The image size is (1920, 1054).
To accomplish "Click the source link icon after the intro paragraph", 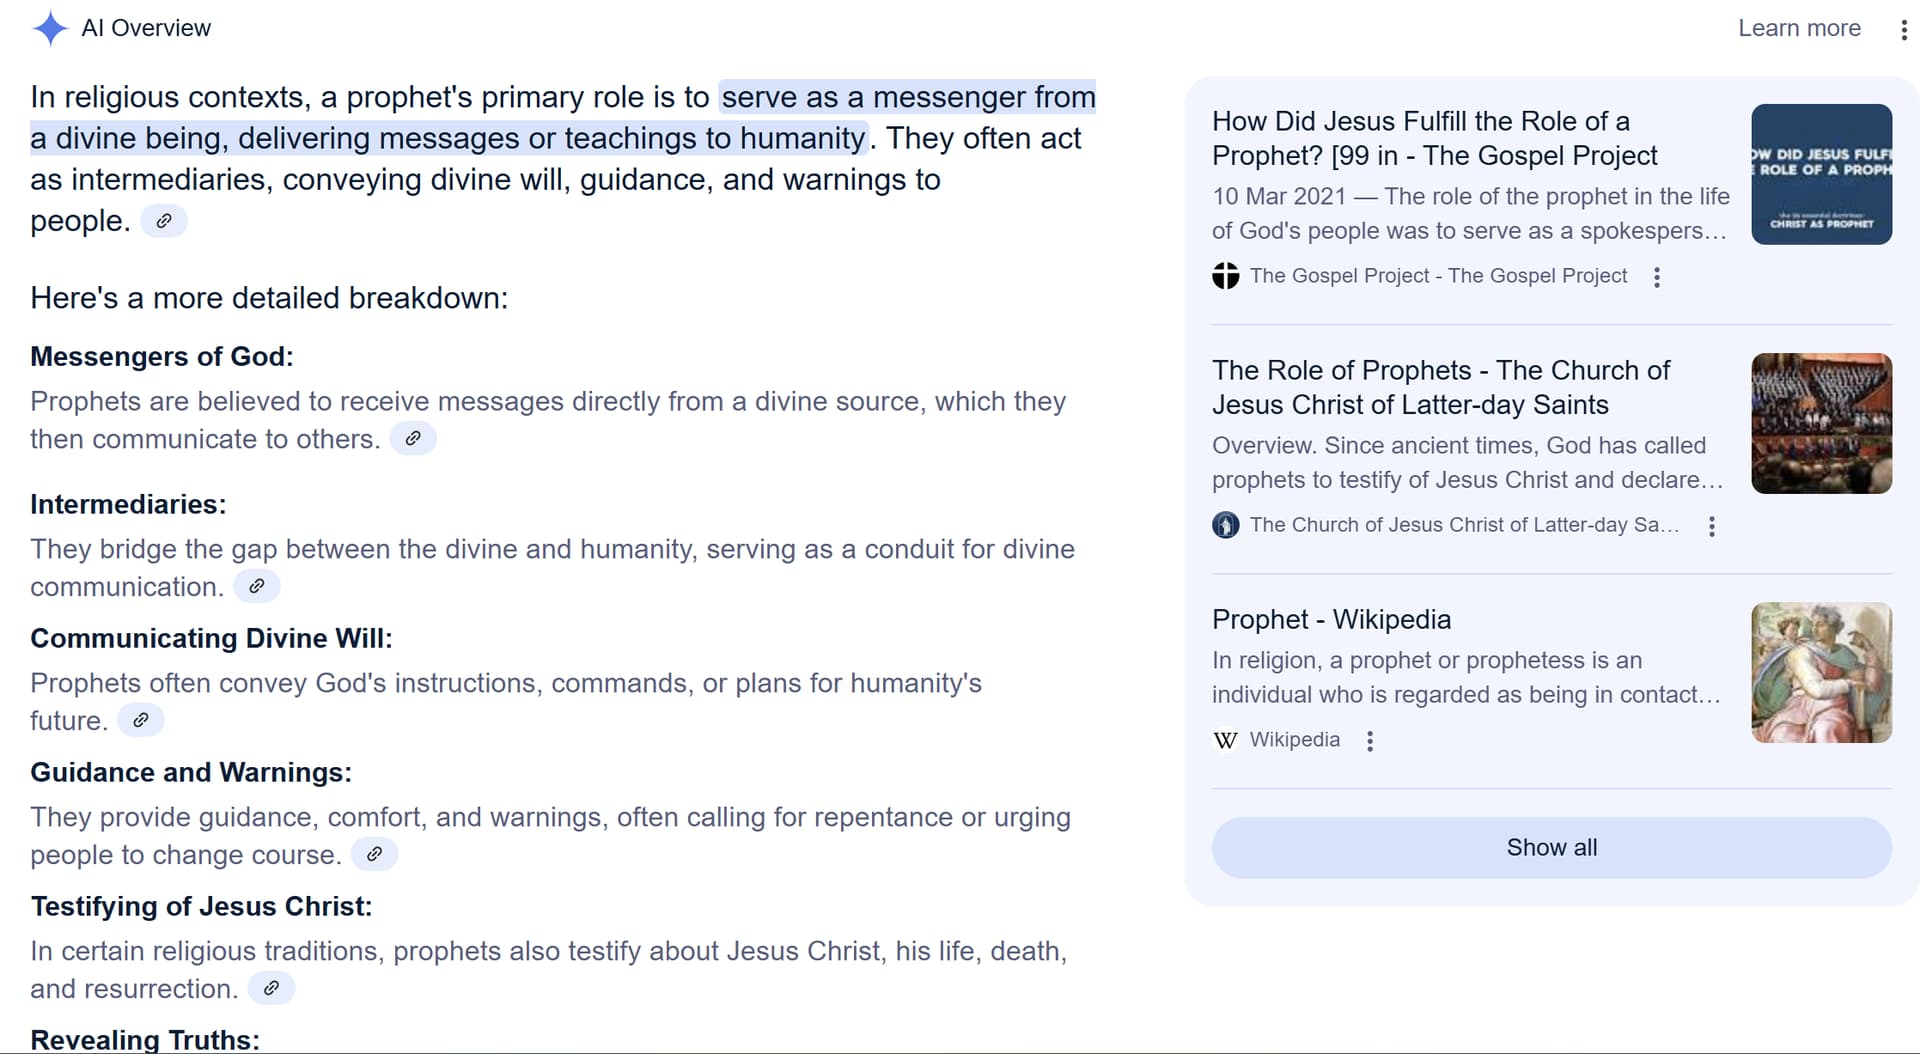I will pyautogui.click(x=164, y=221).
